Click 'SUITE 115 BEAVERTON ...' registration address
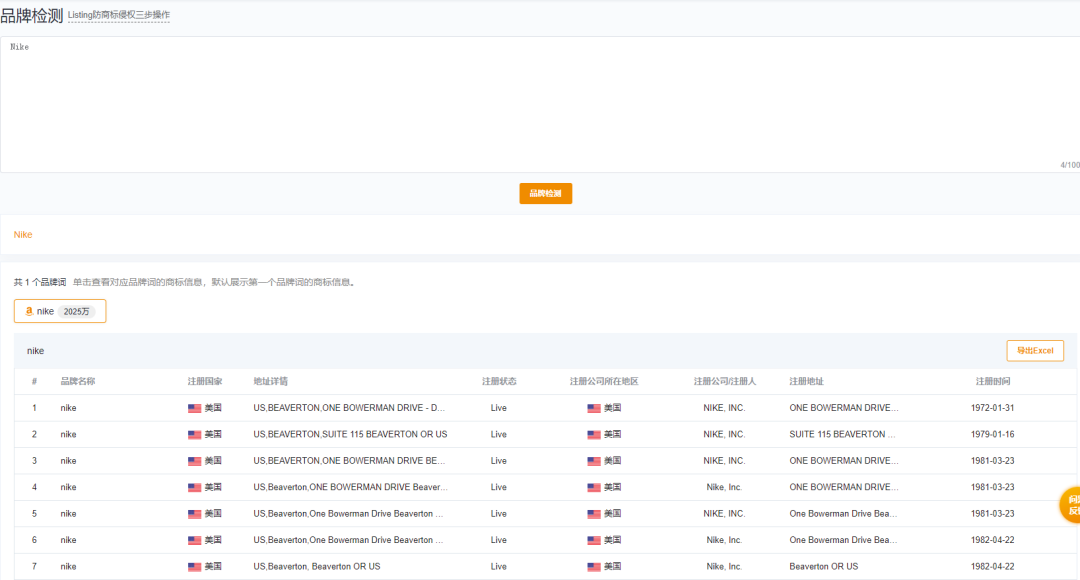The height and width of the screenshot is (580, 1080). point(842,434)
